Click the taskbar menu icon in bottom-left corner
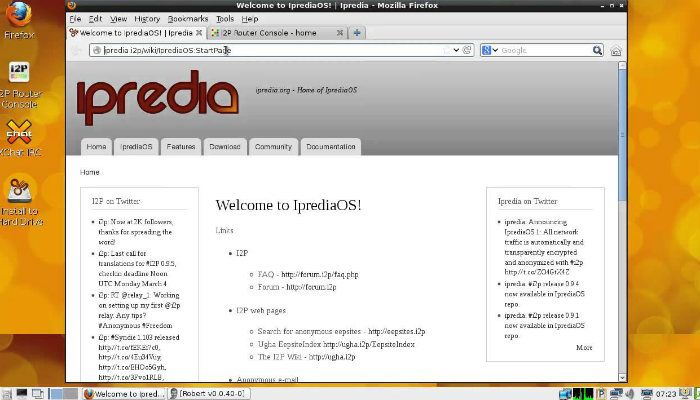The image size is (700, 400). pyautogui.click(x=6, y=394)
